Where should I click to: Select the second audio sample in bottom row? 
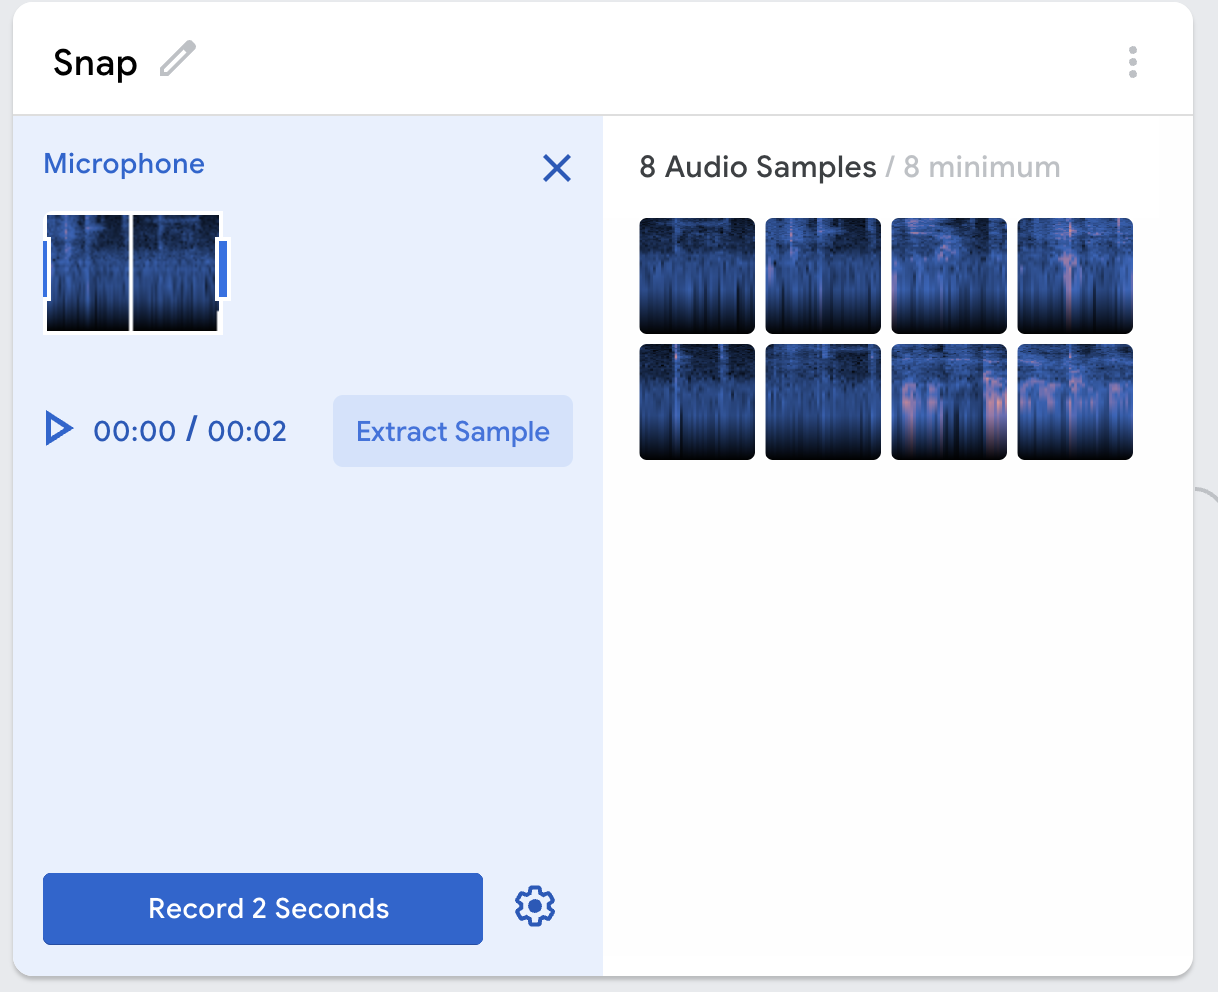(x=823, y=402)
